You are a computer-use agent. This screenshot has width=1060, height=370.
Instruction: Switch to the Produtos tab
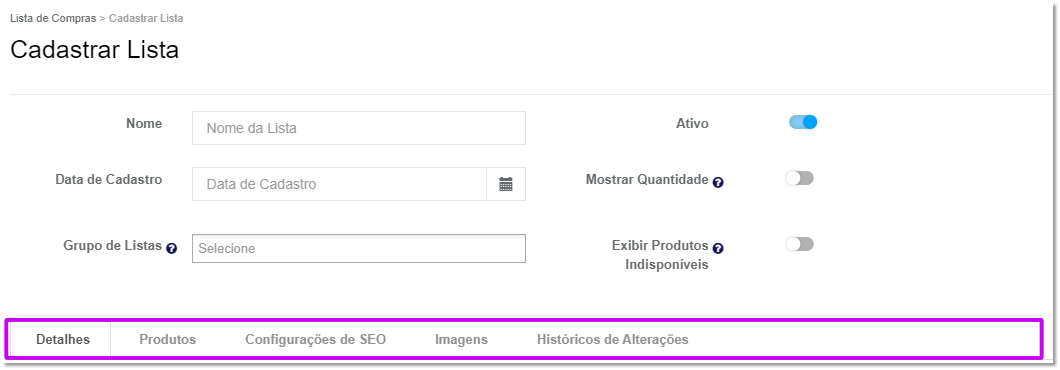click(x=168, y=340)
